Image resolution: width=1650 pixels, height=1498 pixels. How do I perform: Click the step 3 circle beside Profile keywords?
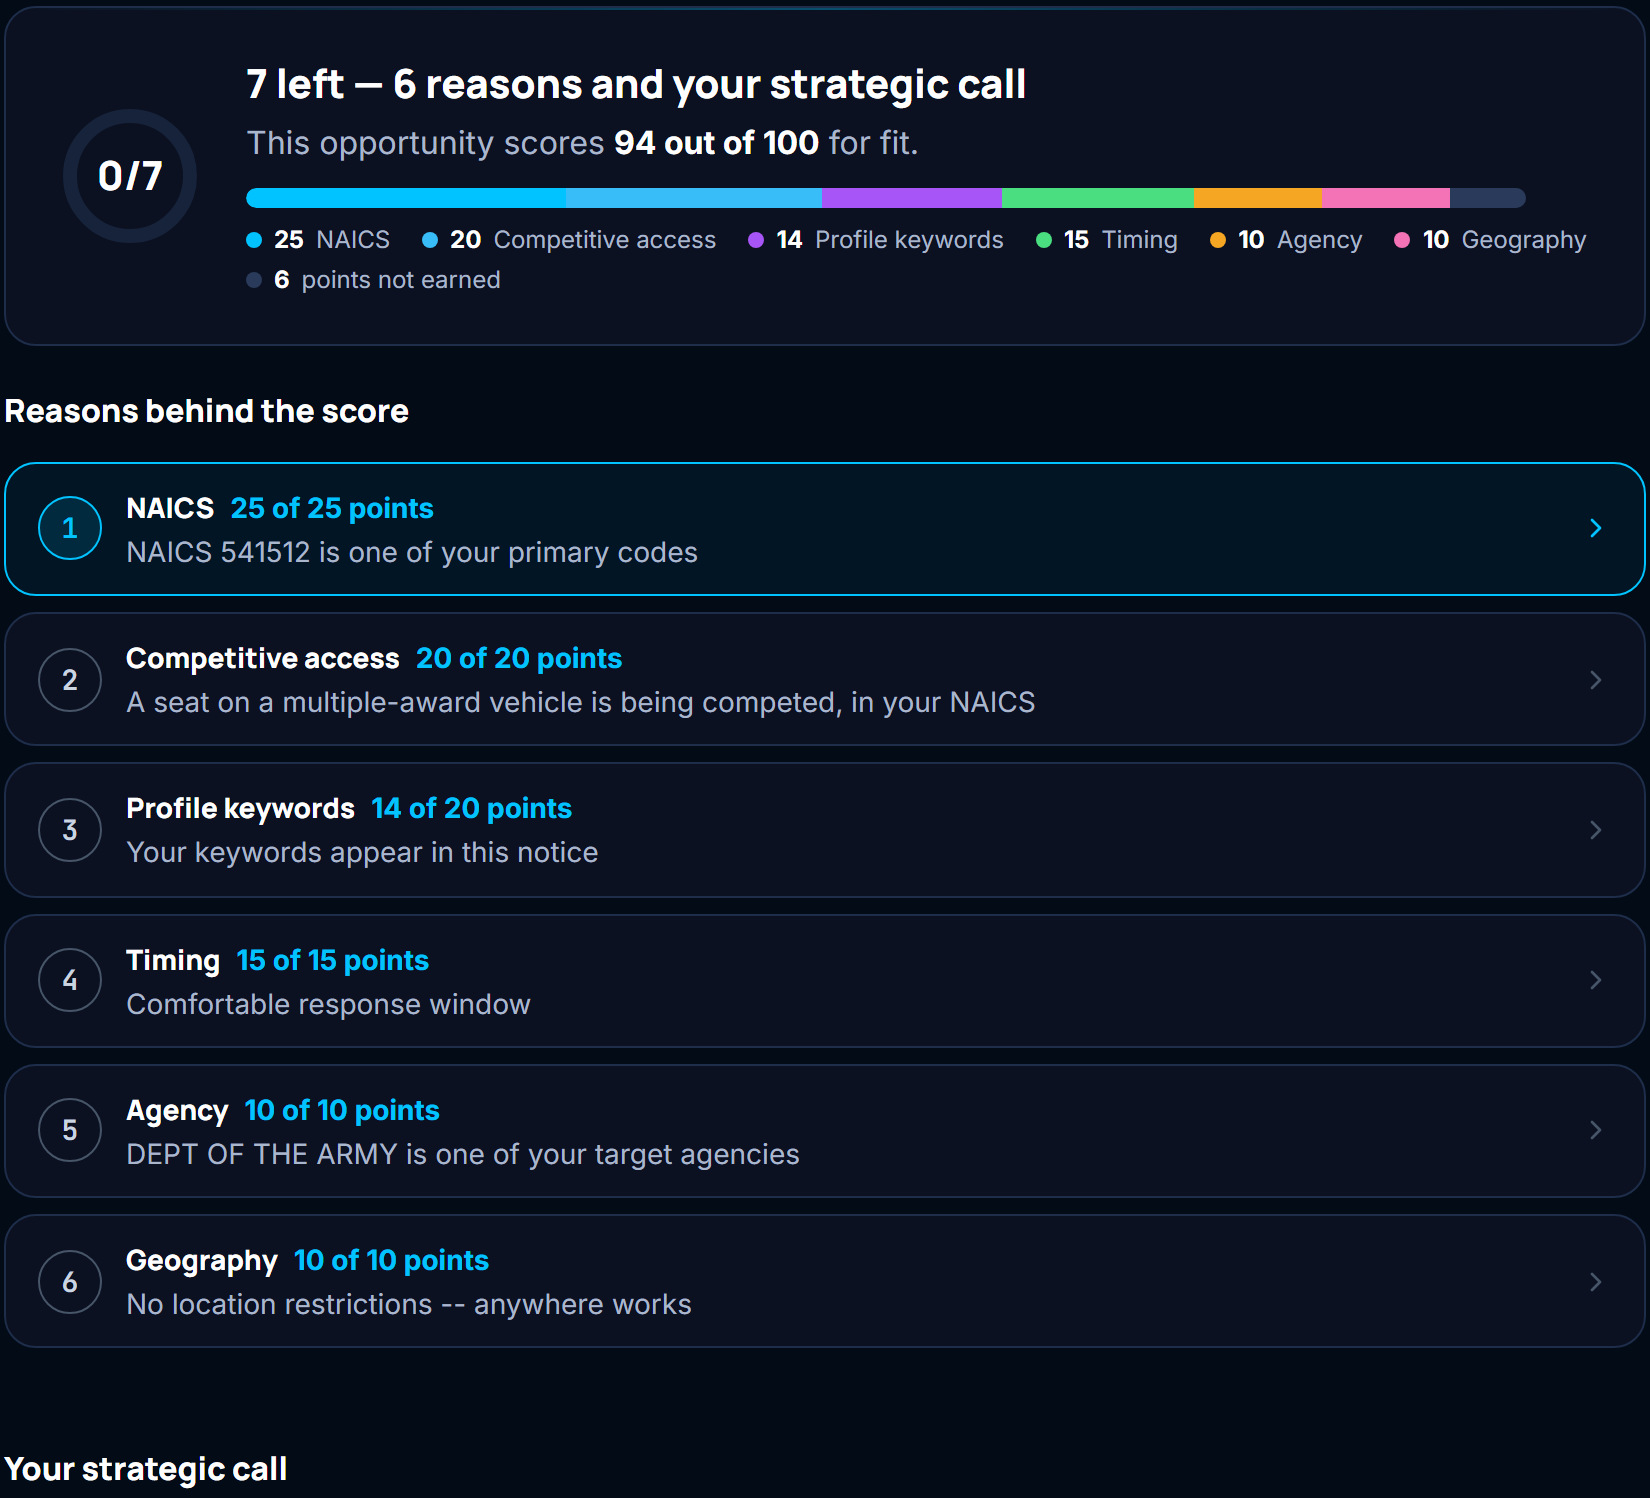[x=70, y=830]
